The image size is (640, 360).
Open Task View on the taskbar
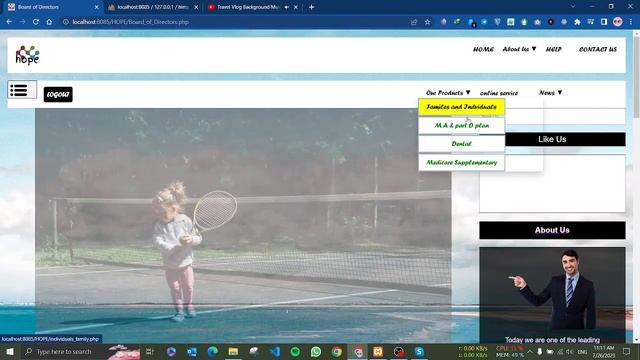[150, 351]
